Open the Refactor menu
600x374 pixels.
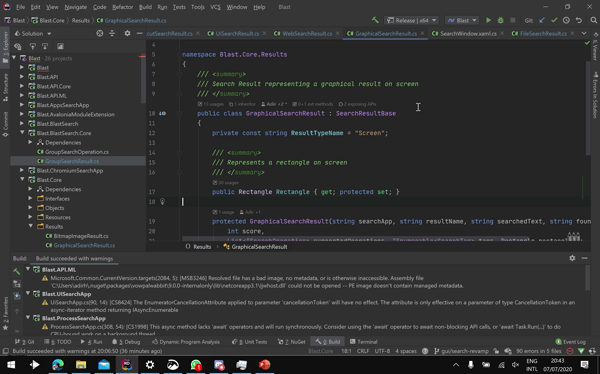click(x=122, y=7)
